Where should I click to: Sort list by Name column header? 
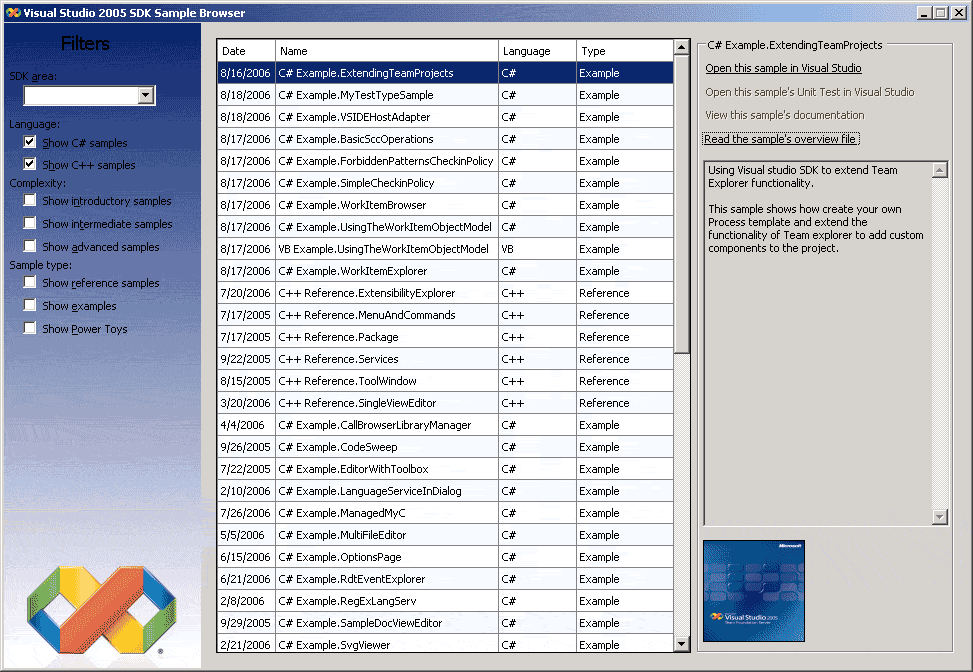click(x=387, y=51)
